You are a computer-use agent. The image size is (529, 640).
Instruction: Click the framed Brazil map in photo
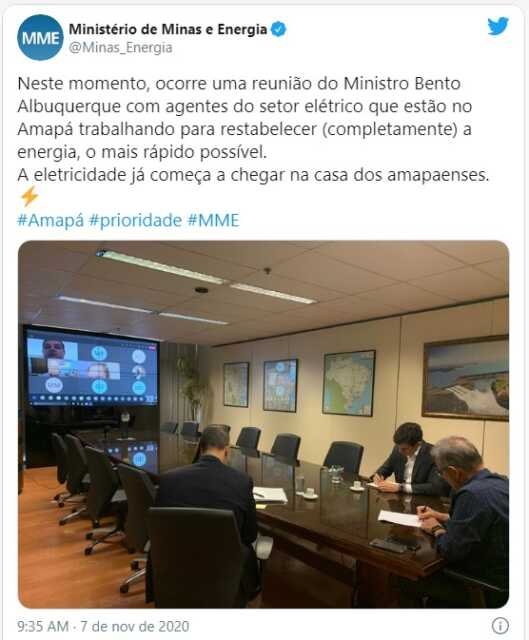(349, 383)
